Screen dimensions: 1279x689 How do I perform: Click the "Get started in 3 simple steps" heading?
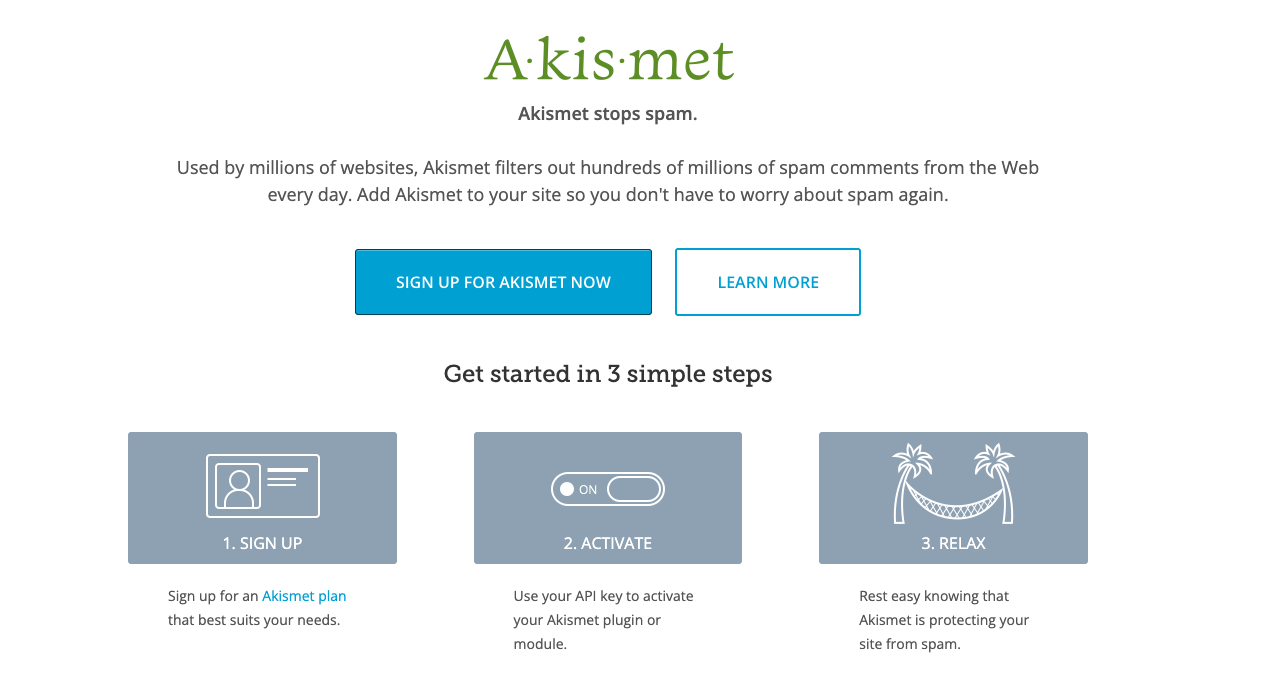point(608,374)
